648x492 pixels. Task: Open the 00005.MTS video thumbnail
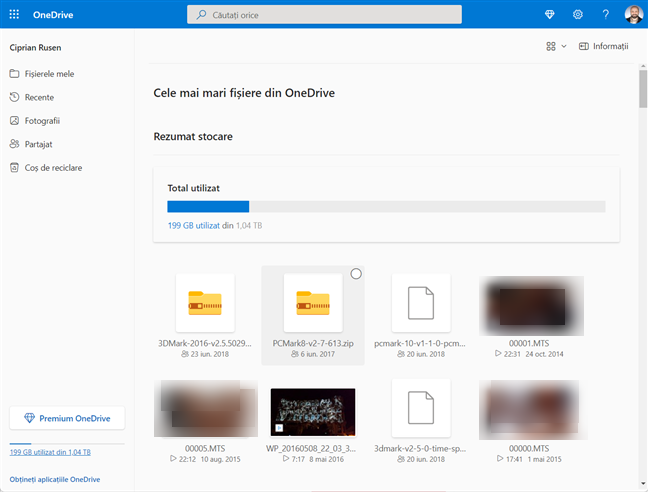206,409
